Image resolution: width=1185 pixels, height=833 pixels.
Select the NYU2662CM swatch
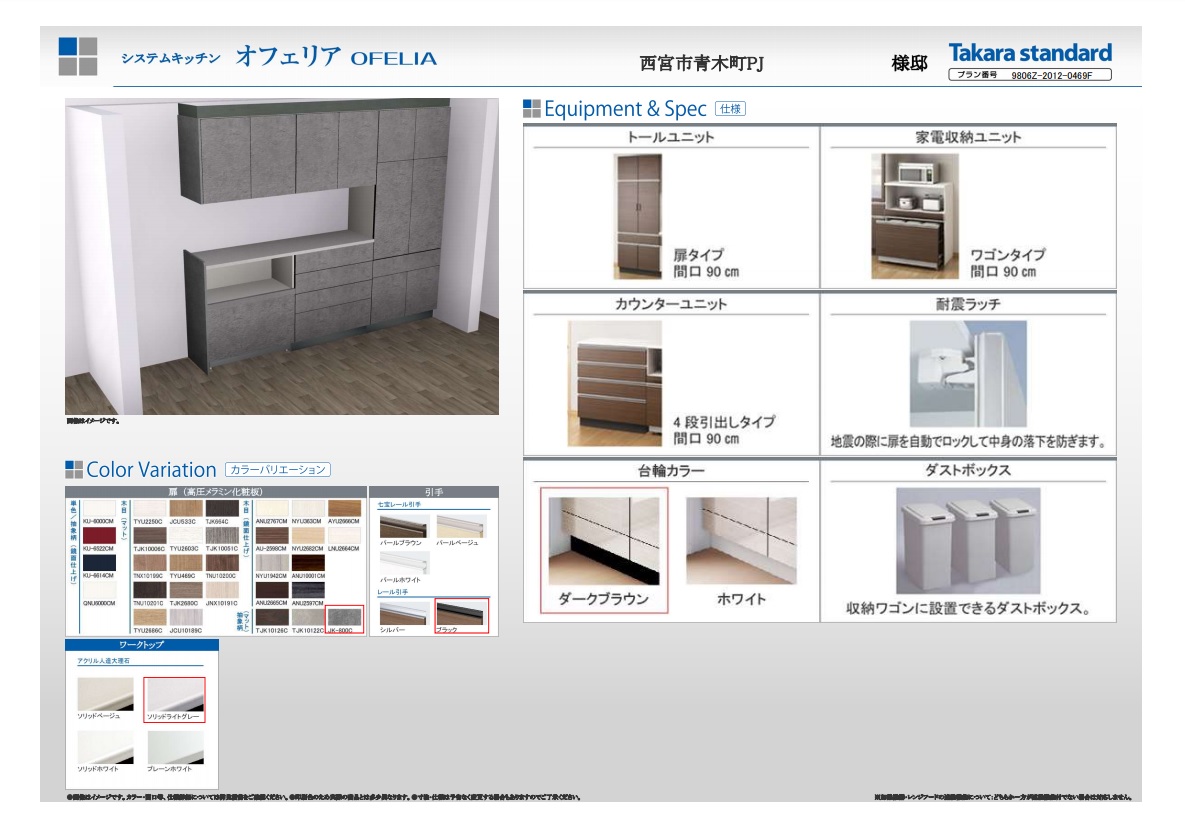pos(308,535)
